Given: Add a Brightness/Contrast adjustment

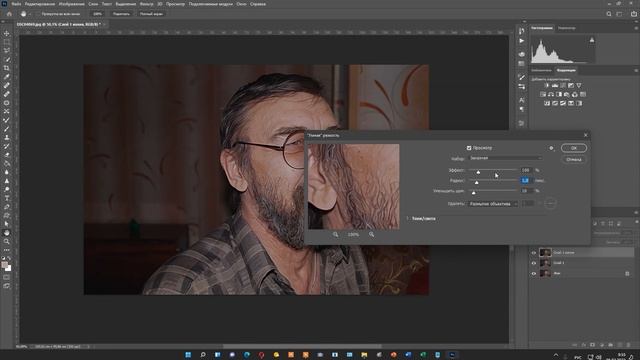Looking at the screenshot, I should pos(547,85).
